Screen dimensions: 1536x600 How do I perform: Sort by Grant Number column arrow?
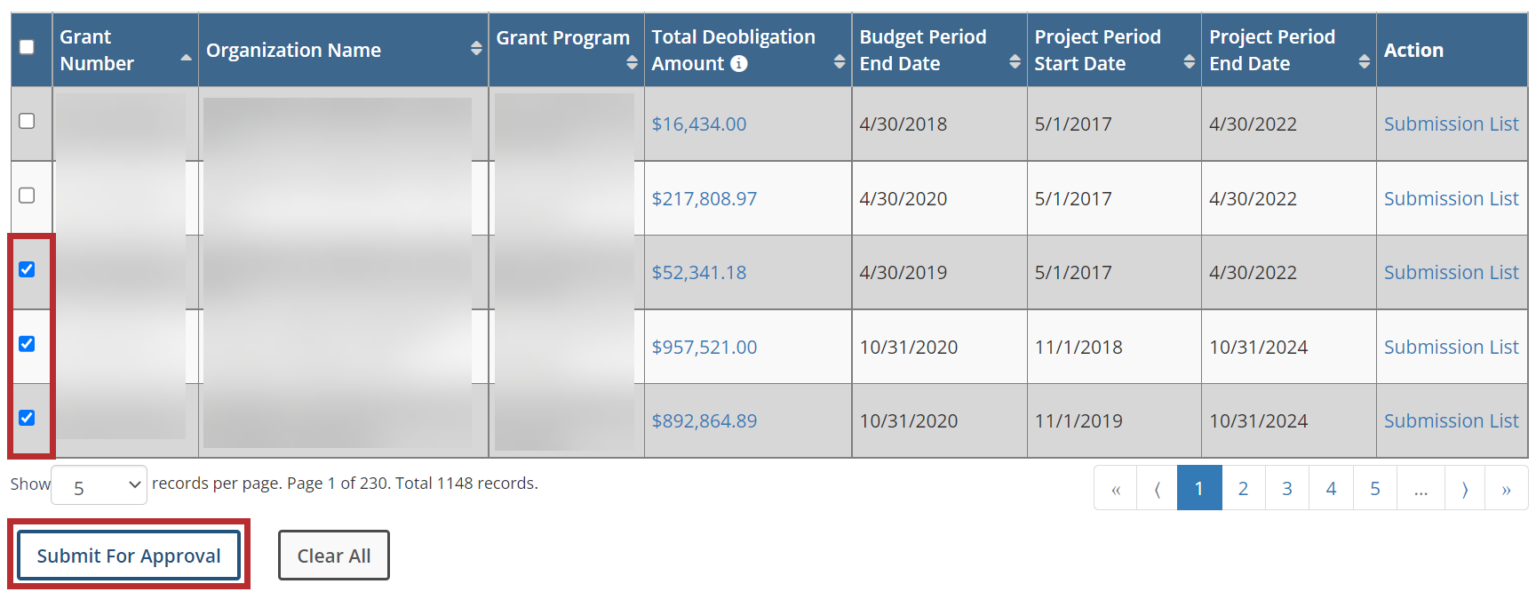[186, 58]
